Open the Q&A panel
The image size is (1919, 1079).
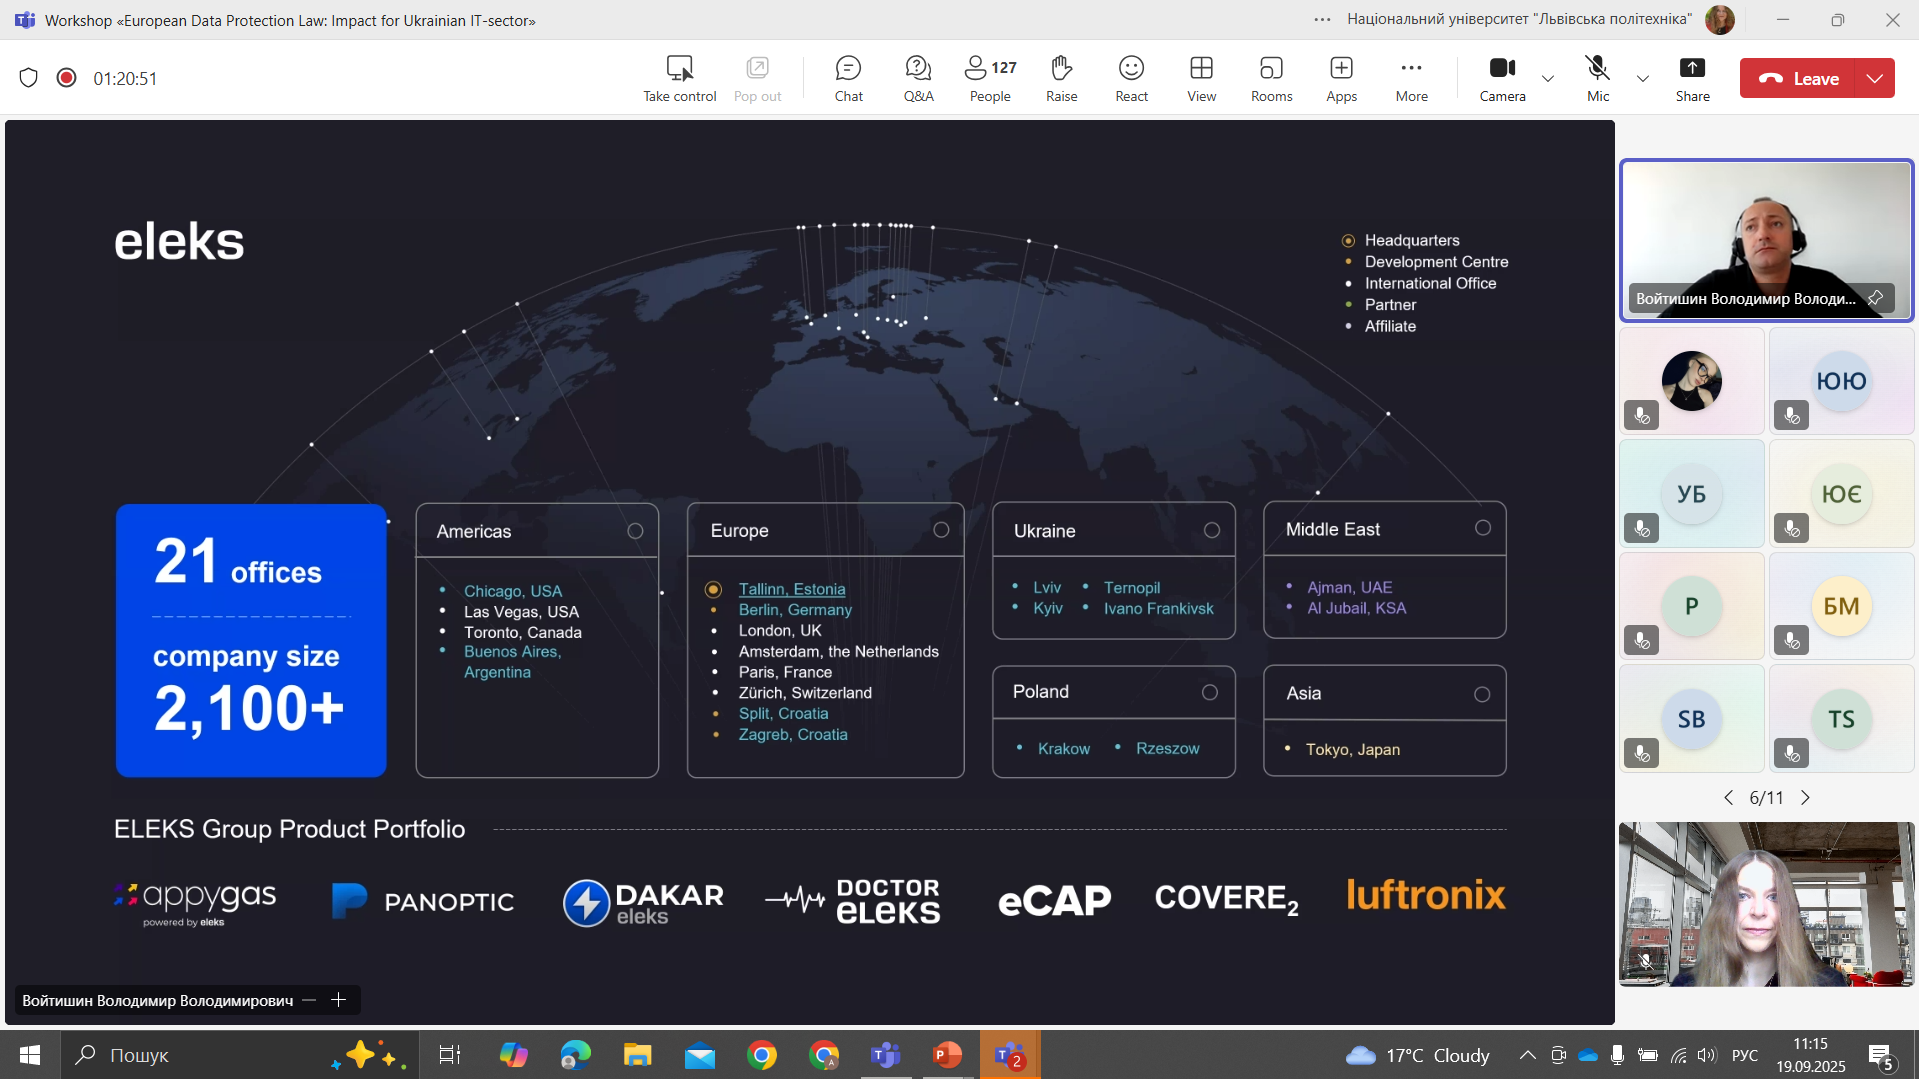tap(918, 78)
